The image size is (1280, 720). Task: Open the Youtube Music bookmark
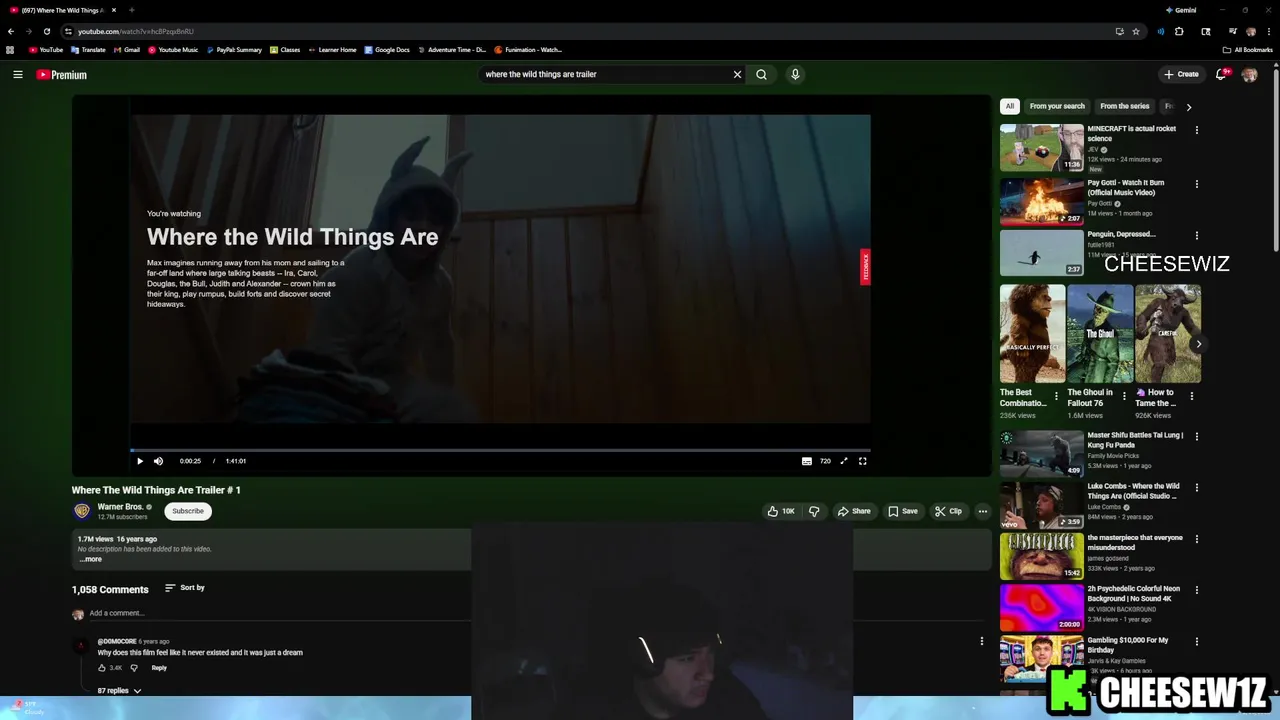tap(173, 49)
